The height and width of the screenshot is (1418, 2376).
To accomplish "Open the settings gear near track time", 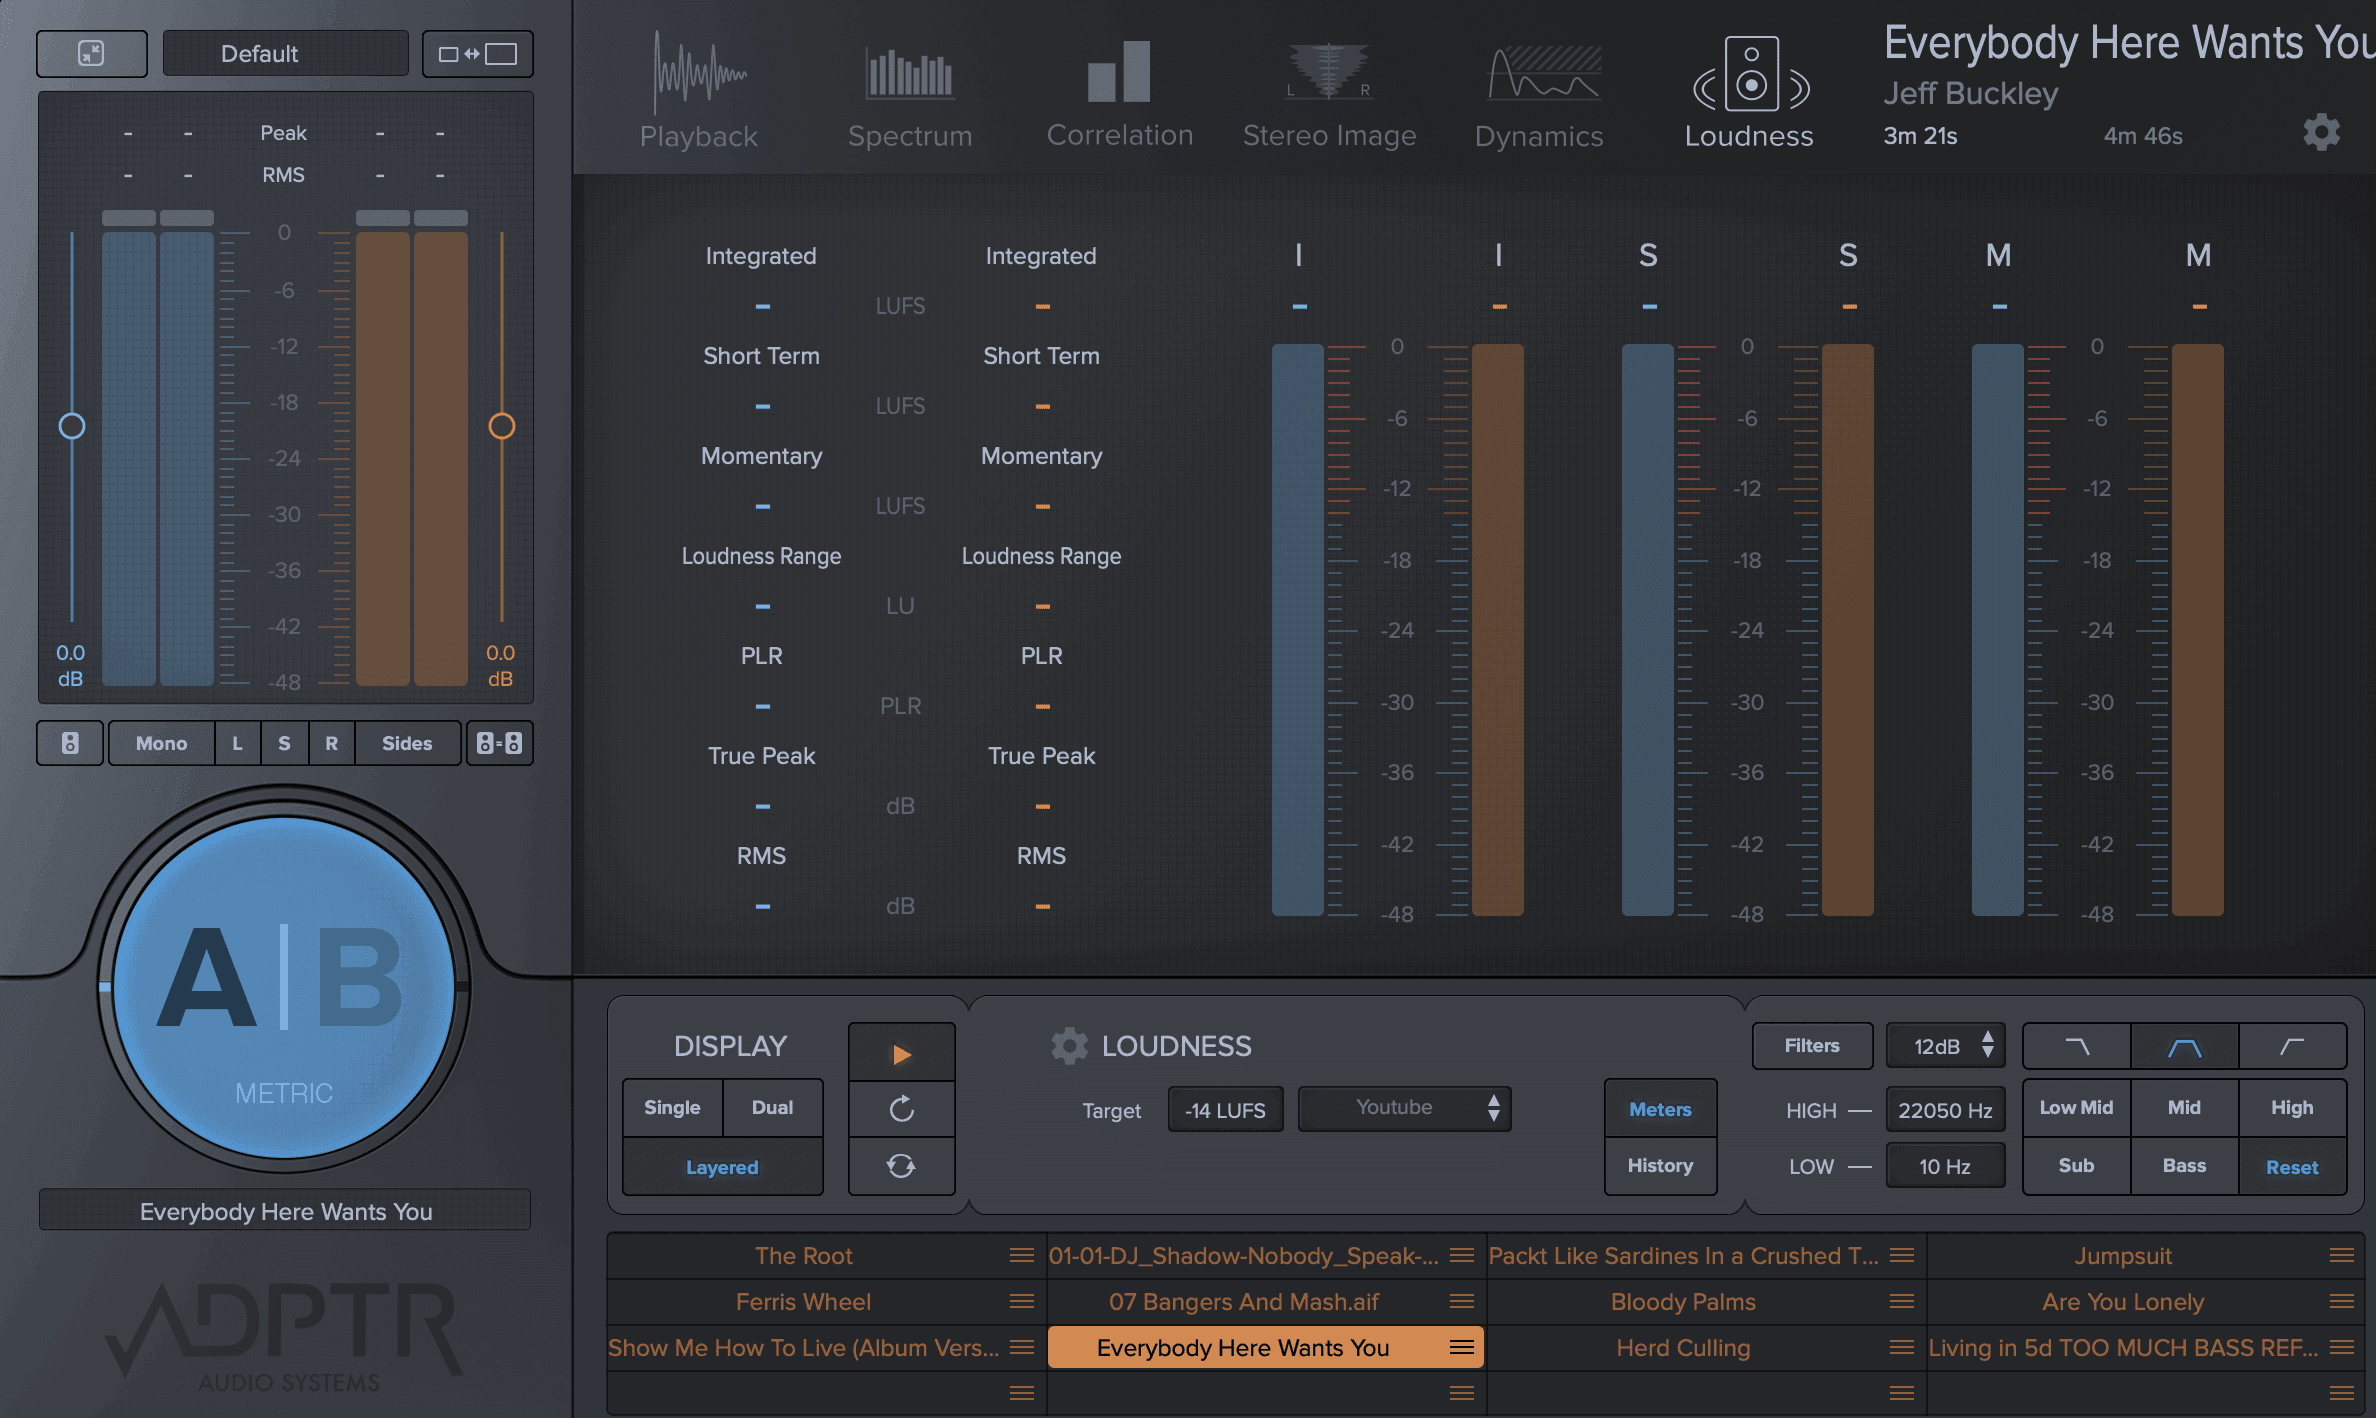I will point(2321,132).
